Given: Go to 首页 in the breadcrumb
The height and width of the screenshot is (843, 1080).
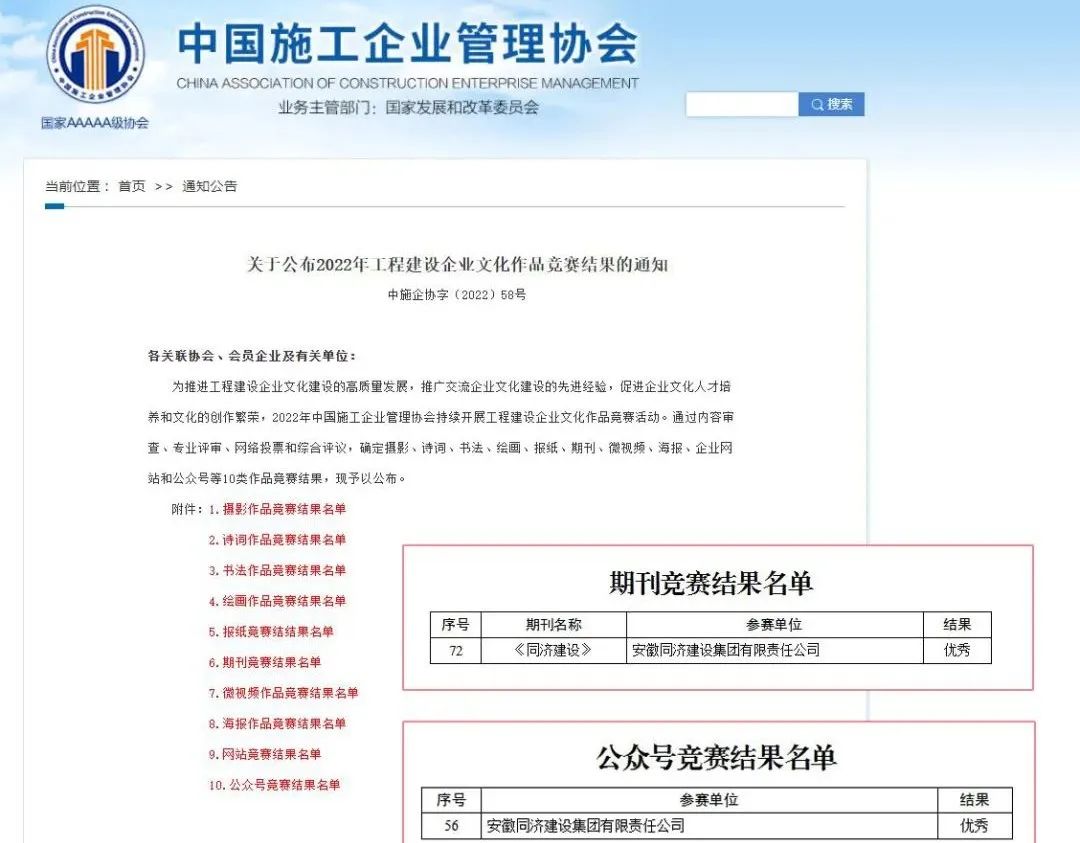Looking at the screenshot, I should coord(131,186).
